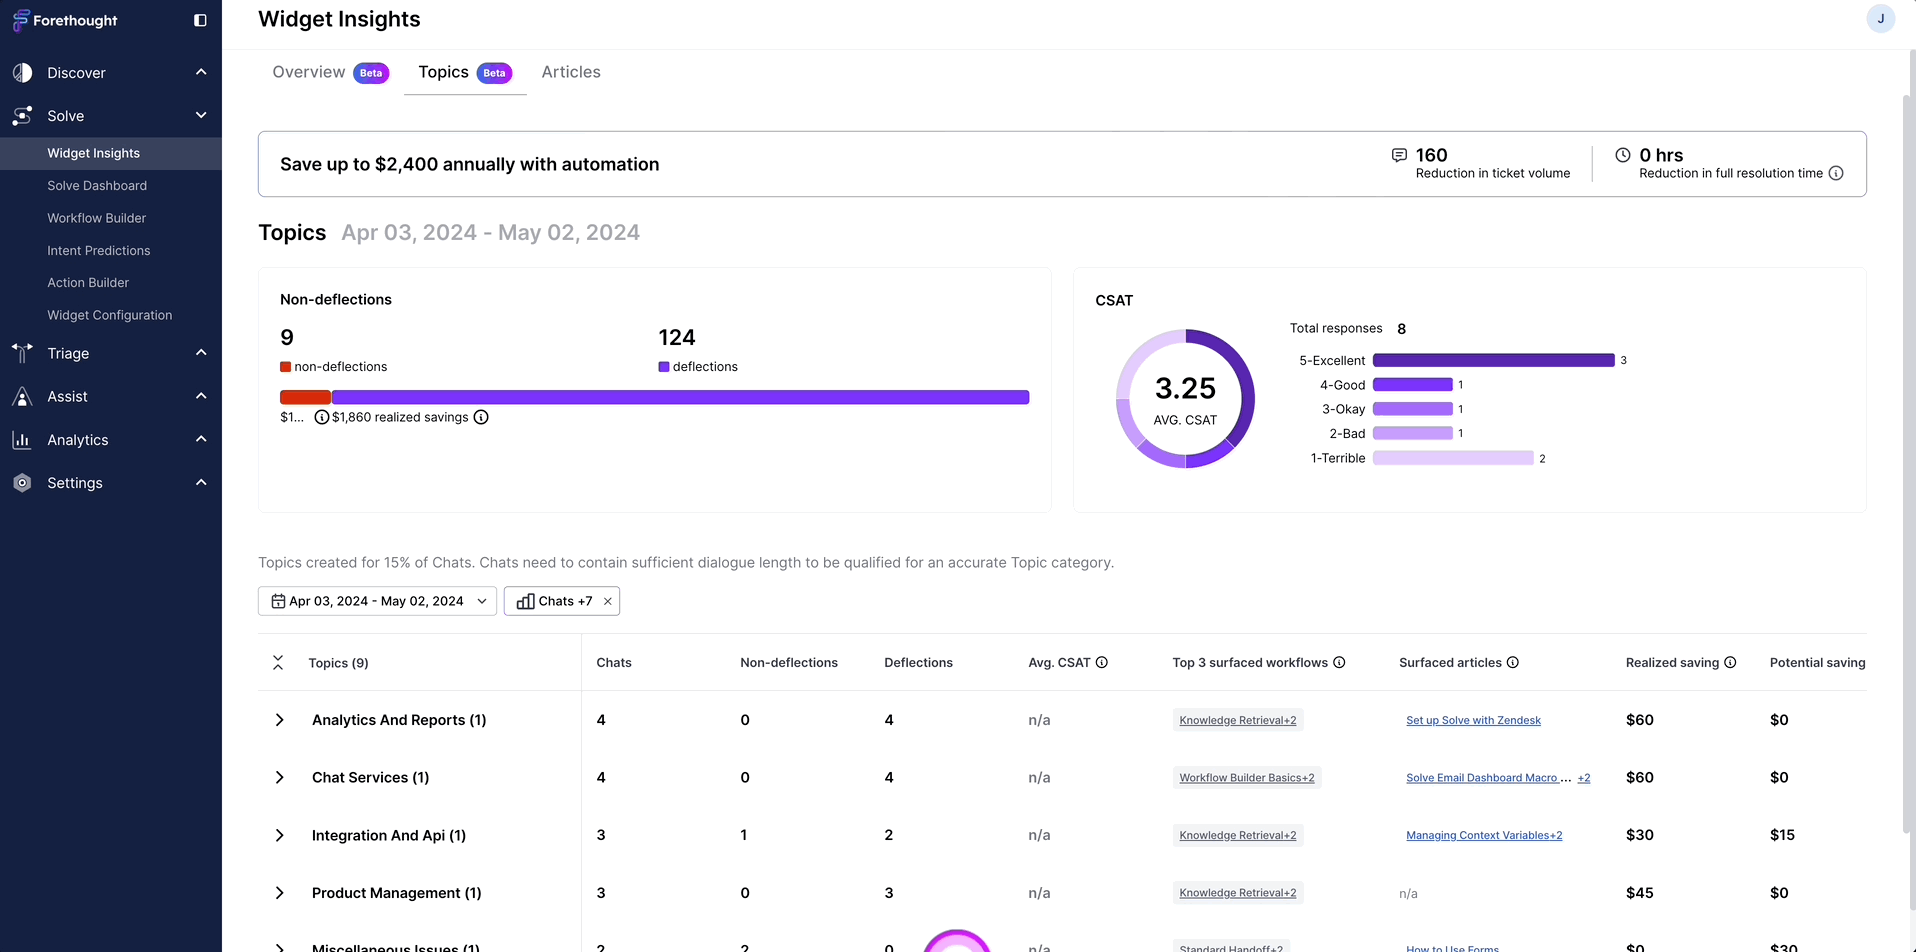Screen dimensions: 1916x952
Task: Click Workflow Builder Basics+2 workflow tag
Action: click(x=1247, y=778)
